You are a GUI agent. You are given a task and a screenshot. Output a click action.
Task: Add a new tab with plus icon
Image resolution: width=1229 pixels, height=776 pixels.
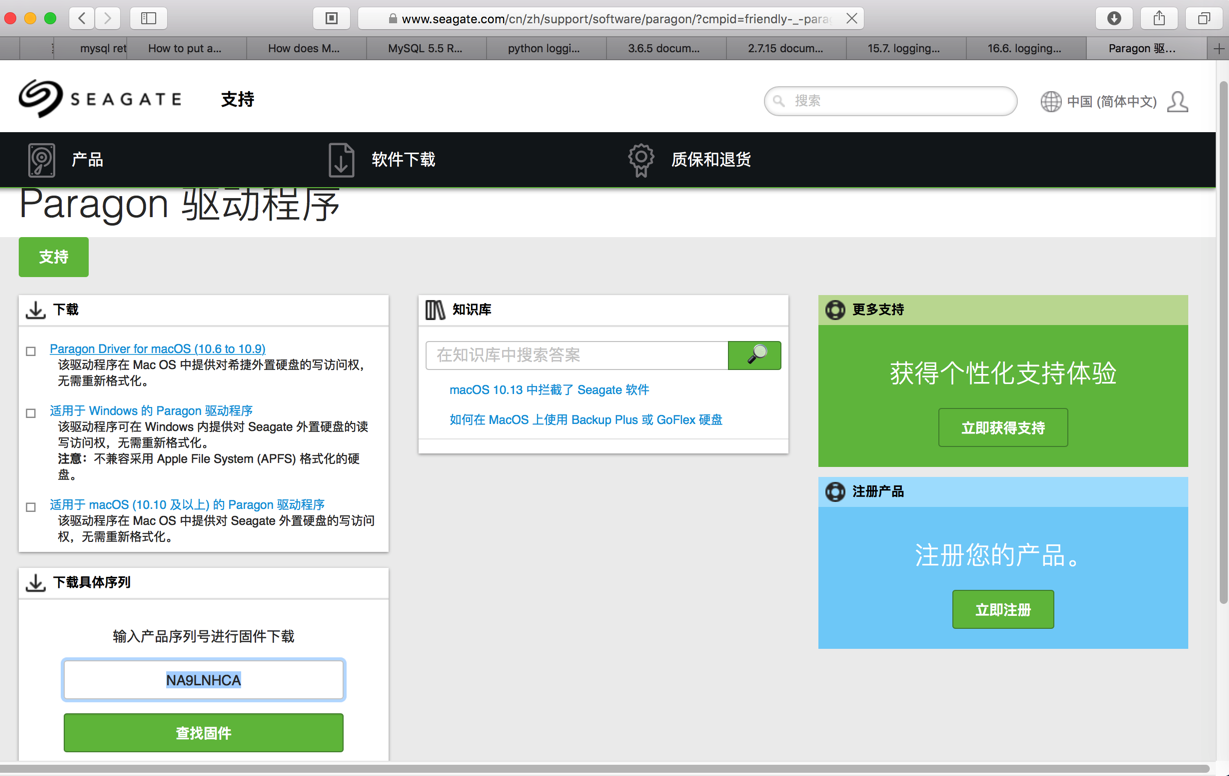1218,48
